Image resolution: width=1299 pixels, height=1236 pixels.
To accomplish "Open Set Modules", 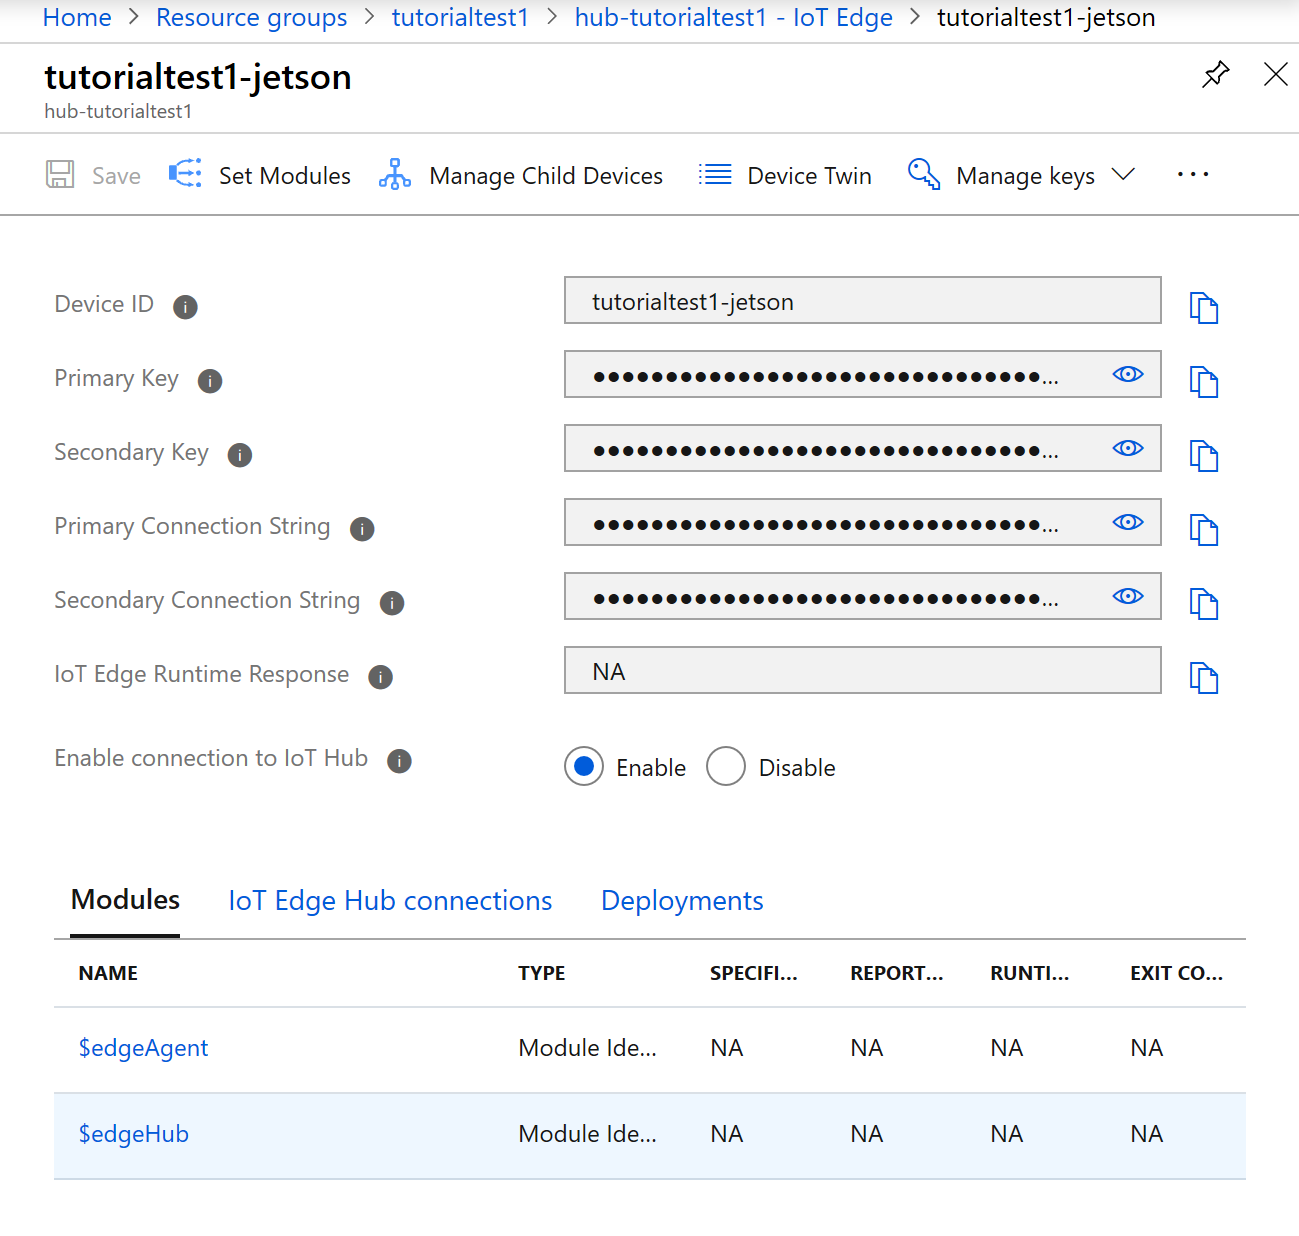I will [x=260, y=175].
